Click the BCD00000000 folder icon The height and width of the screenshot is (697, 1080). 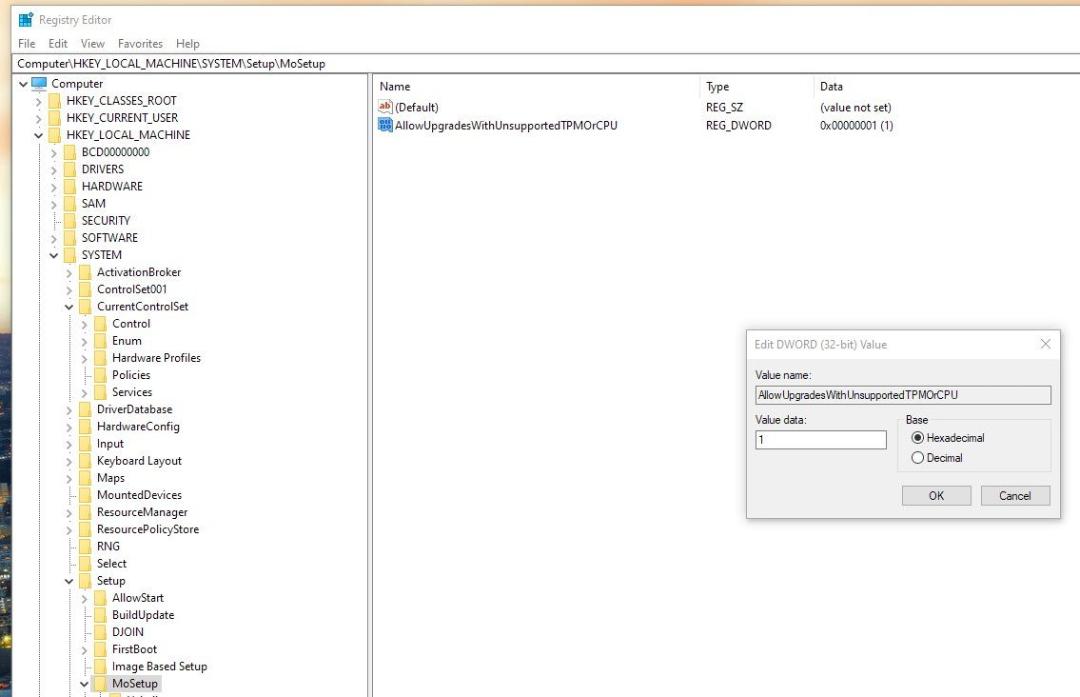click(x=70, y=152)
